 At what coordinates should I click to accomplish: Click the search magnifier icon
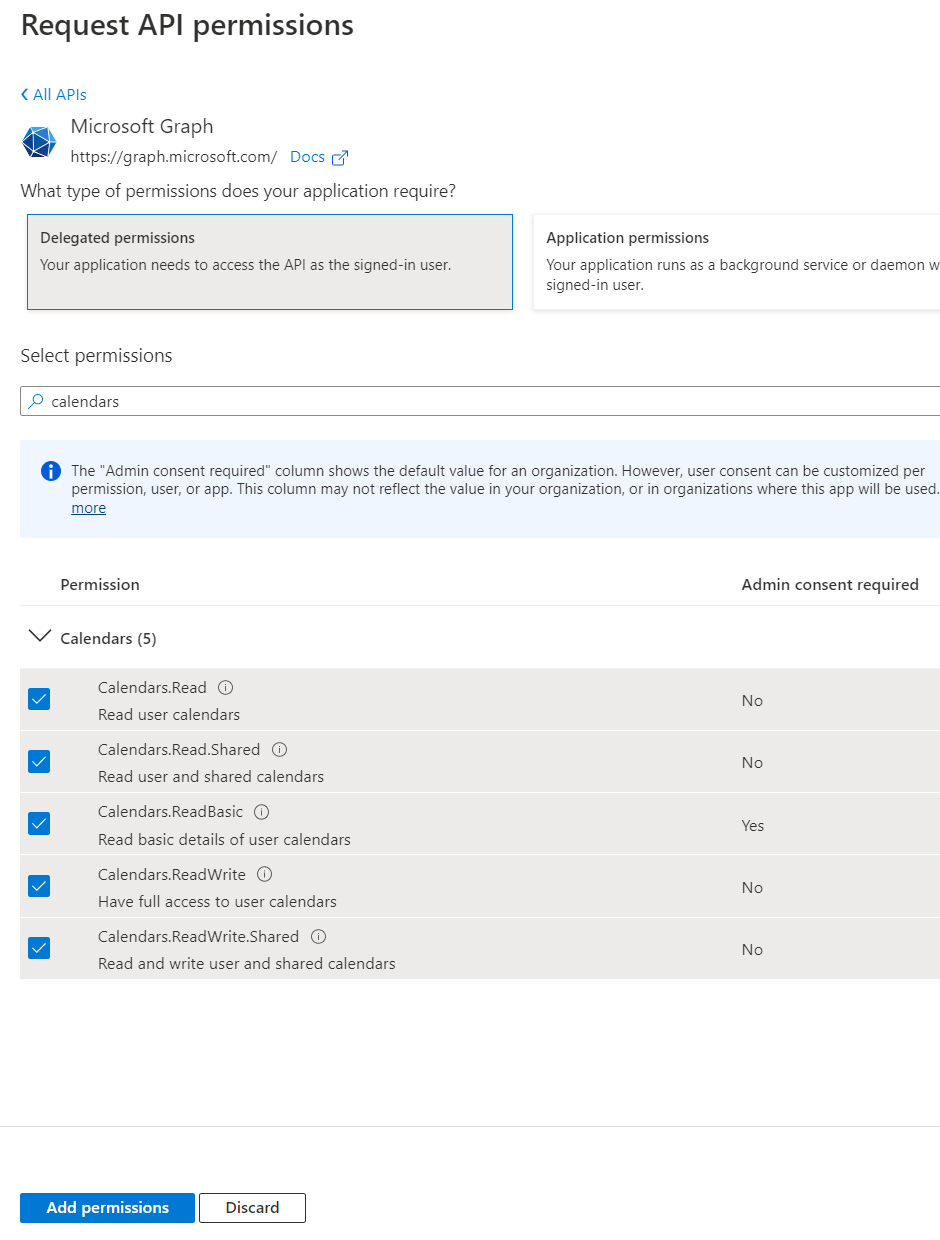[36, 401]
